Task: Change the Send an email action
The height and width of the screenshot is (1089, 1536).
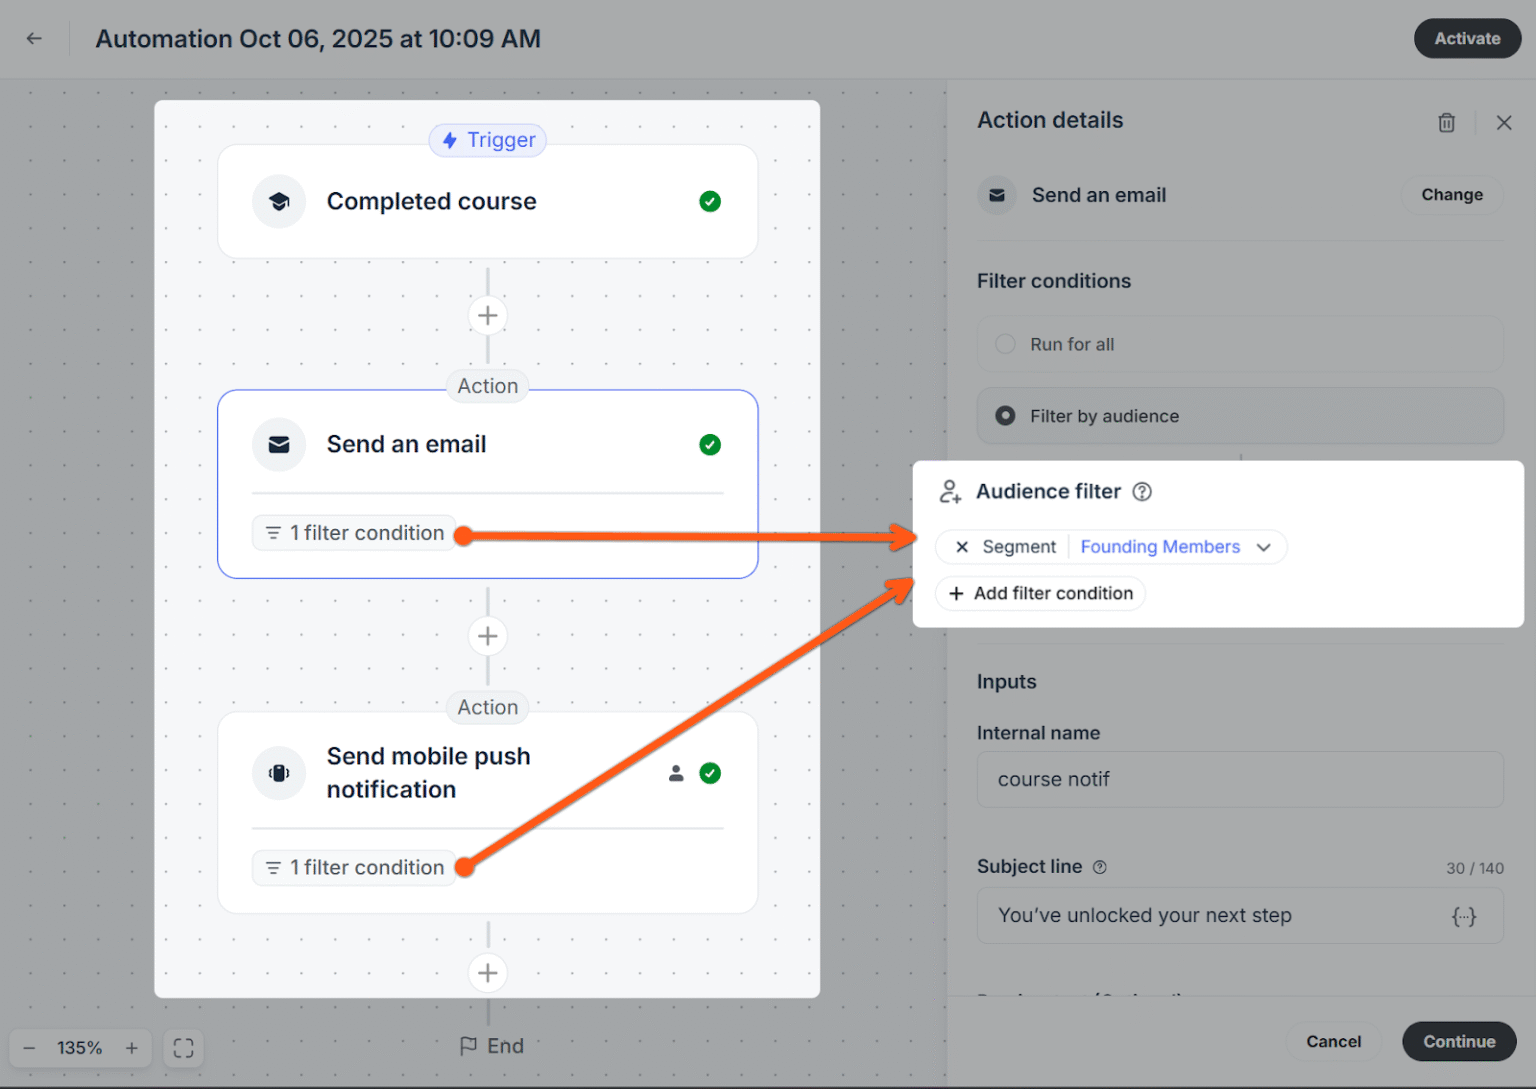Action: coord(1452,195)
